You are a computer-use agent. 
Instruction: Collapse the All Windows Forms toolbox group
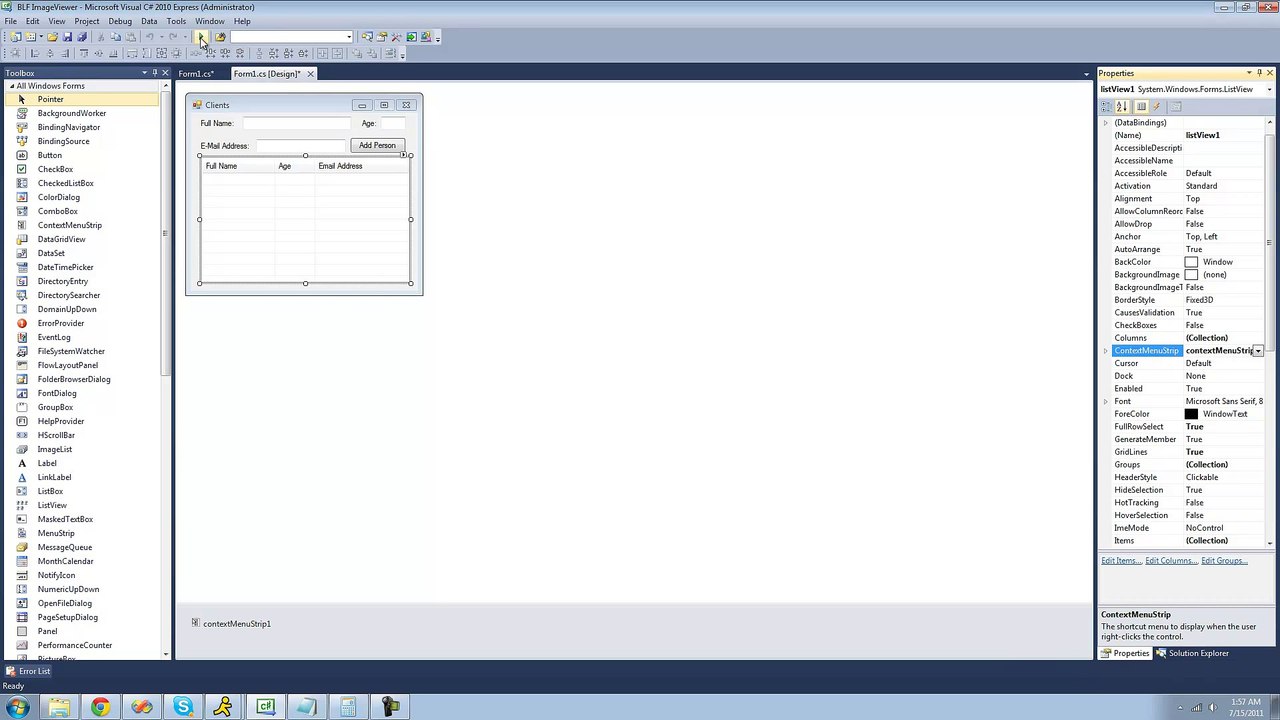pyautogui.click(x=11, y=86)
